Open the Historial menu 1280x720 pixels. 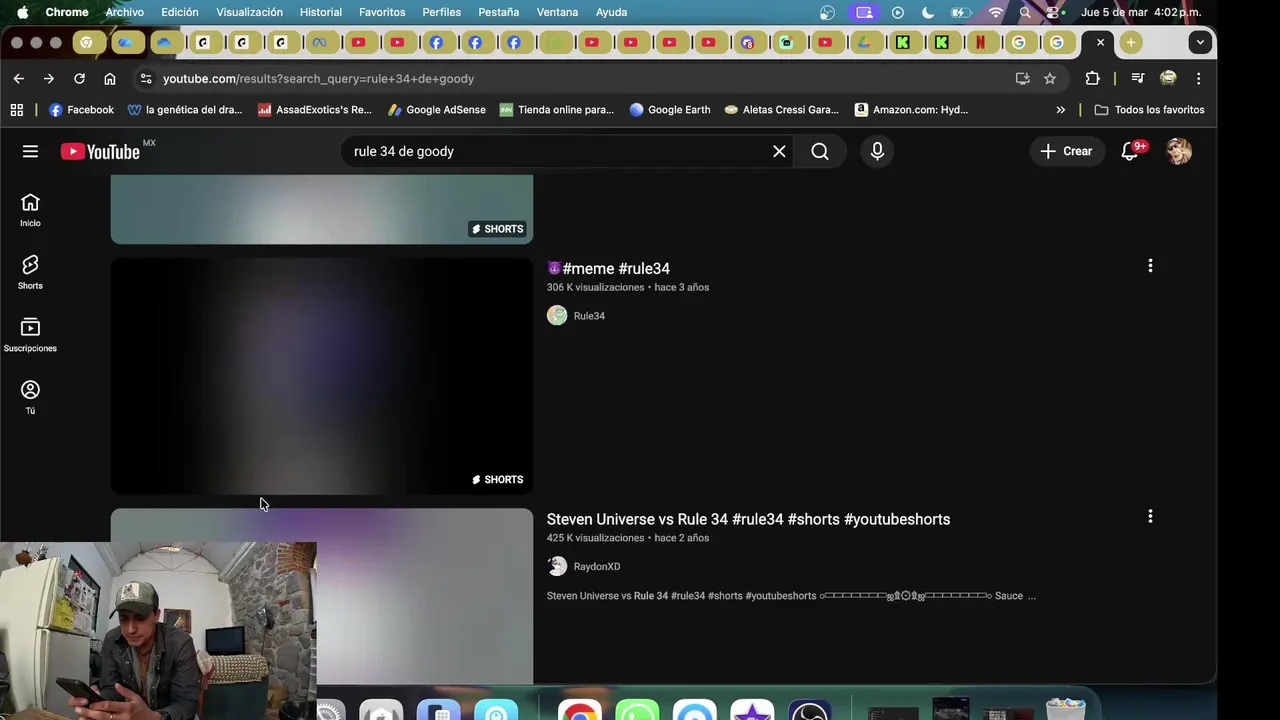click(x=321, y=12)
